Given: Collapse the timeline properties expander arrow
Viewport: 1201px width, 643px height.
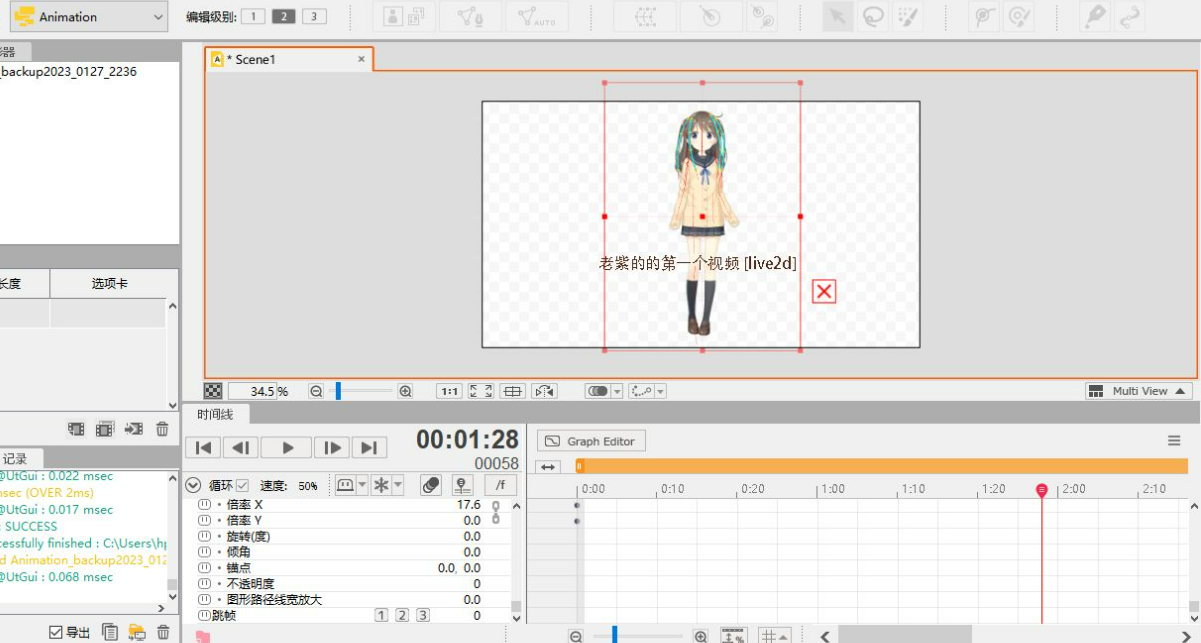Looking at the screenshot, I should pos(194,486).
